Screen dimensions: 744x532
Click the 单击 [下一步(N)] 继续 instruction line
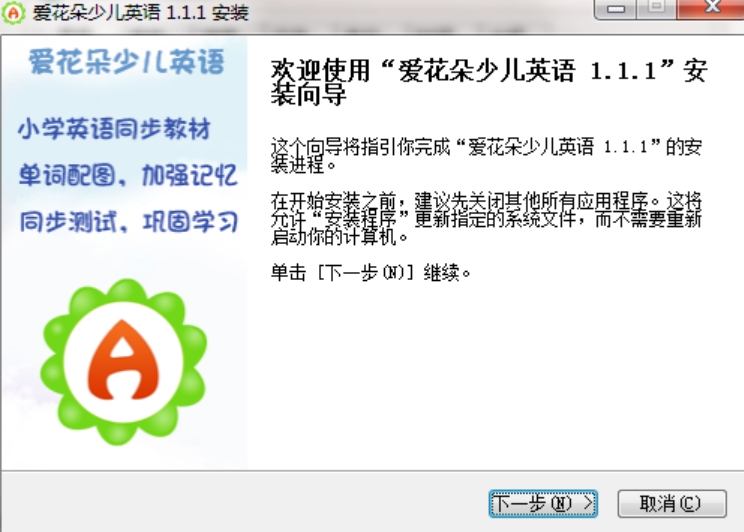[371, 273]
